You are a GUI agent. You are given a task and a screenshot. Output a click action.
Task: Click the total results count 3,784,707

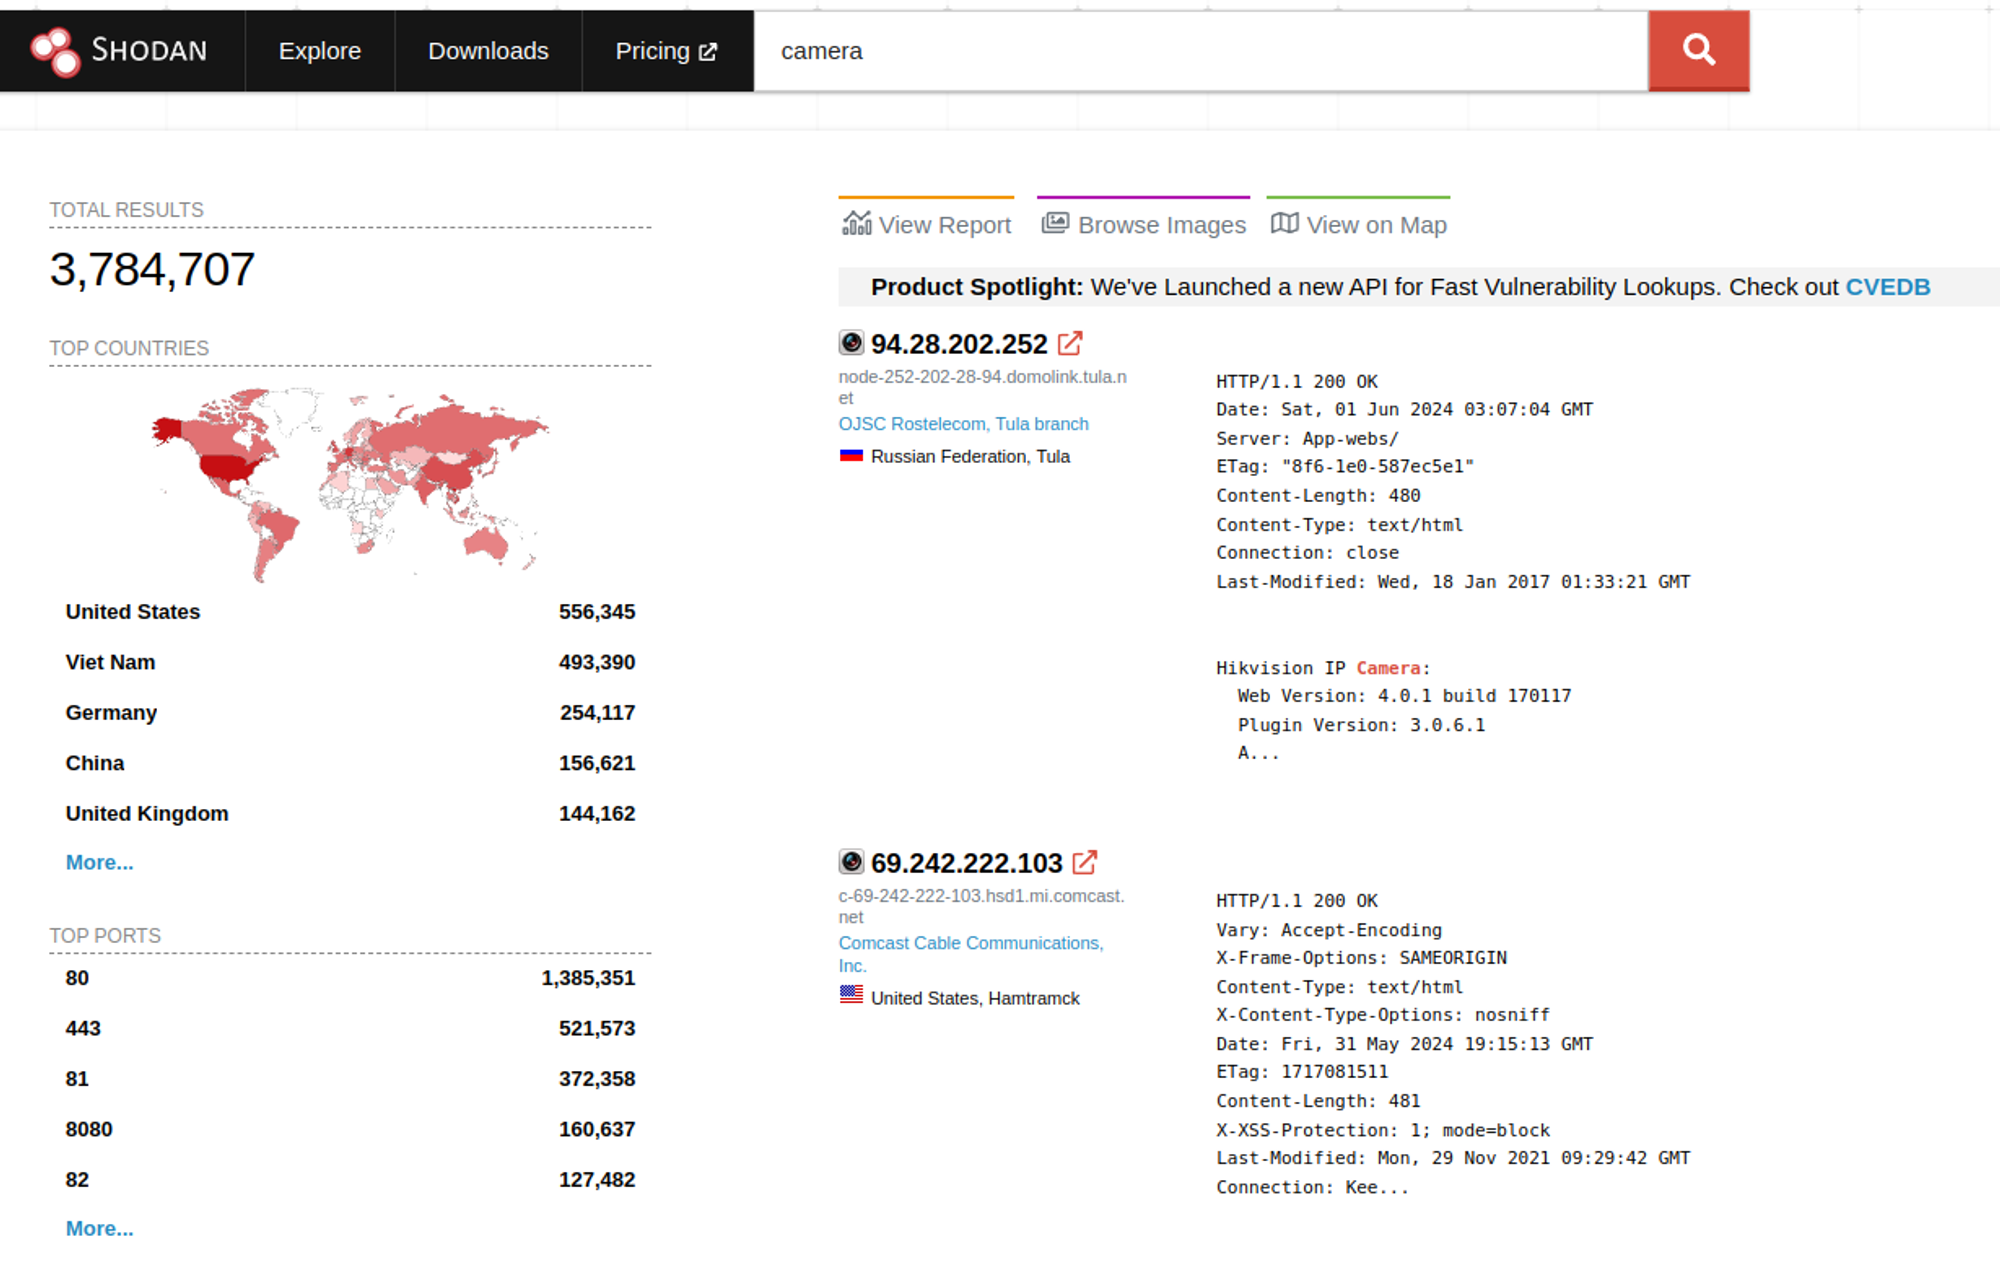point(153,269)
